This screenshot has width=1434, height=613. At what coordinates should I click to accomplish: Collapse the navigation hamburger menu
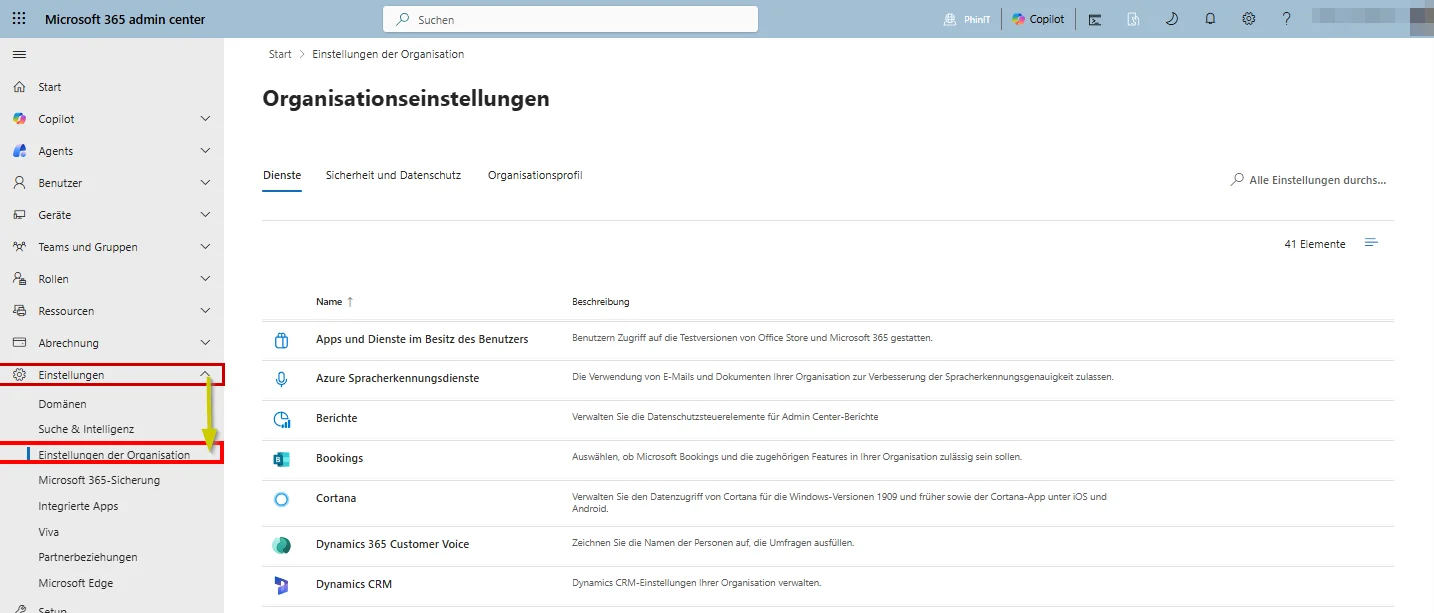pyautogui.click(x=19, y=54)
